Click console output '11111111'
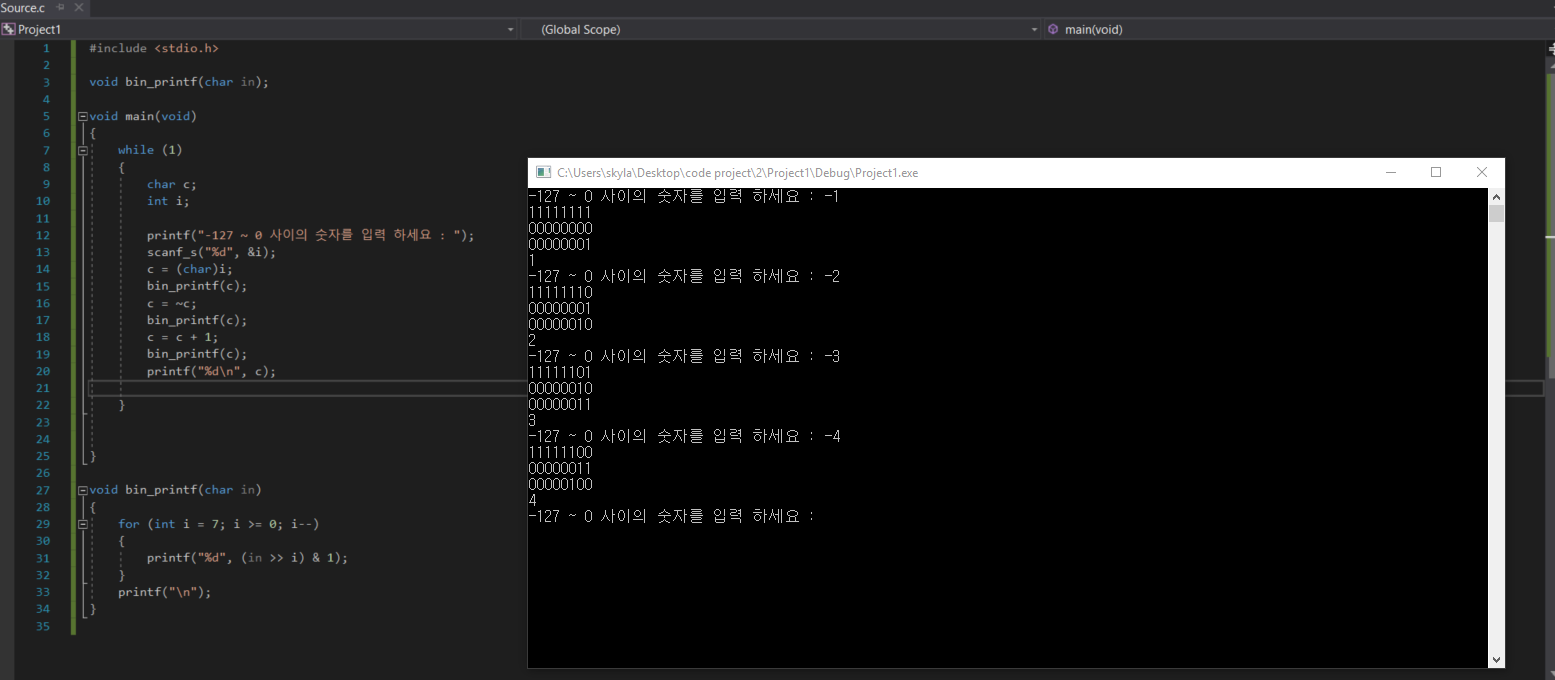This screenshot has width=1555, height=680. pyautogui.click(x=560, y=213)
